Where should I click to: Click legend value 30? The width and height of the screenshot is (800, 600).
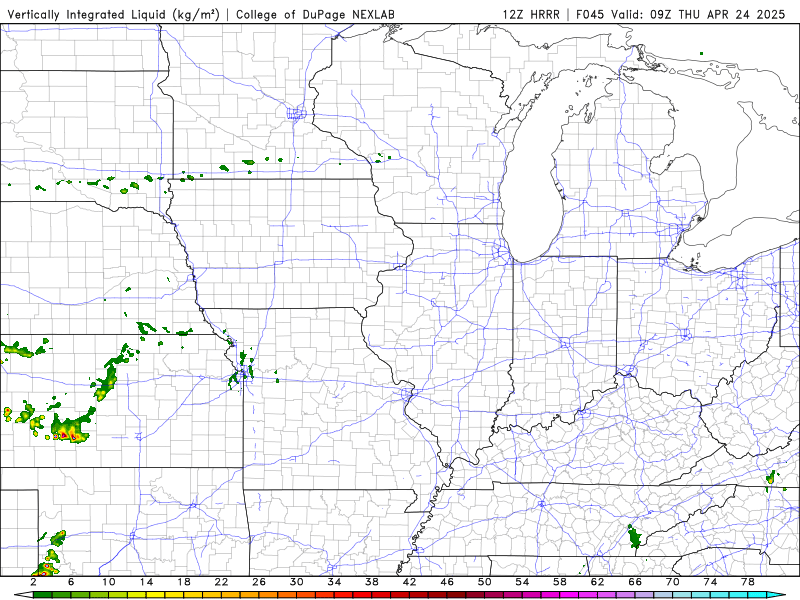pyautogui.click(x=297, y=582)
